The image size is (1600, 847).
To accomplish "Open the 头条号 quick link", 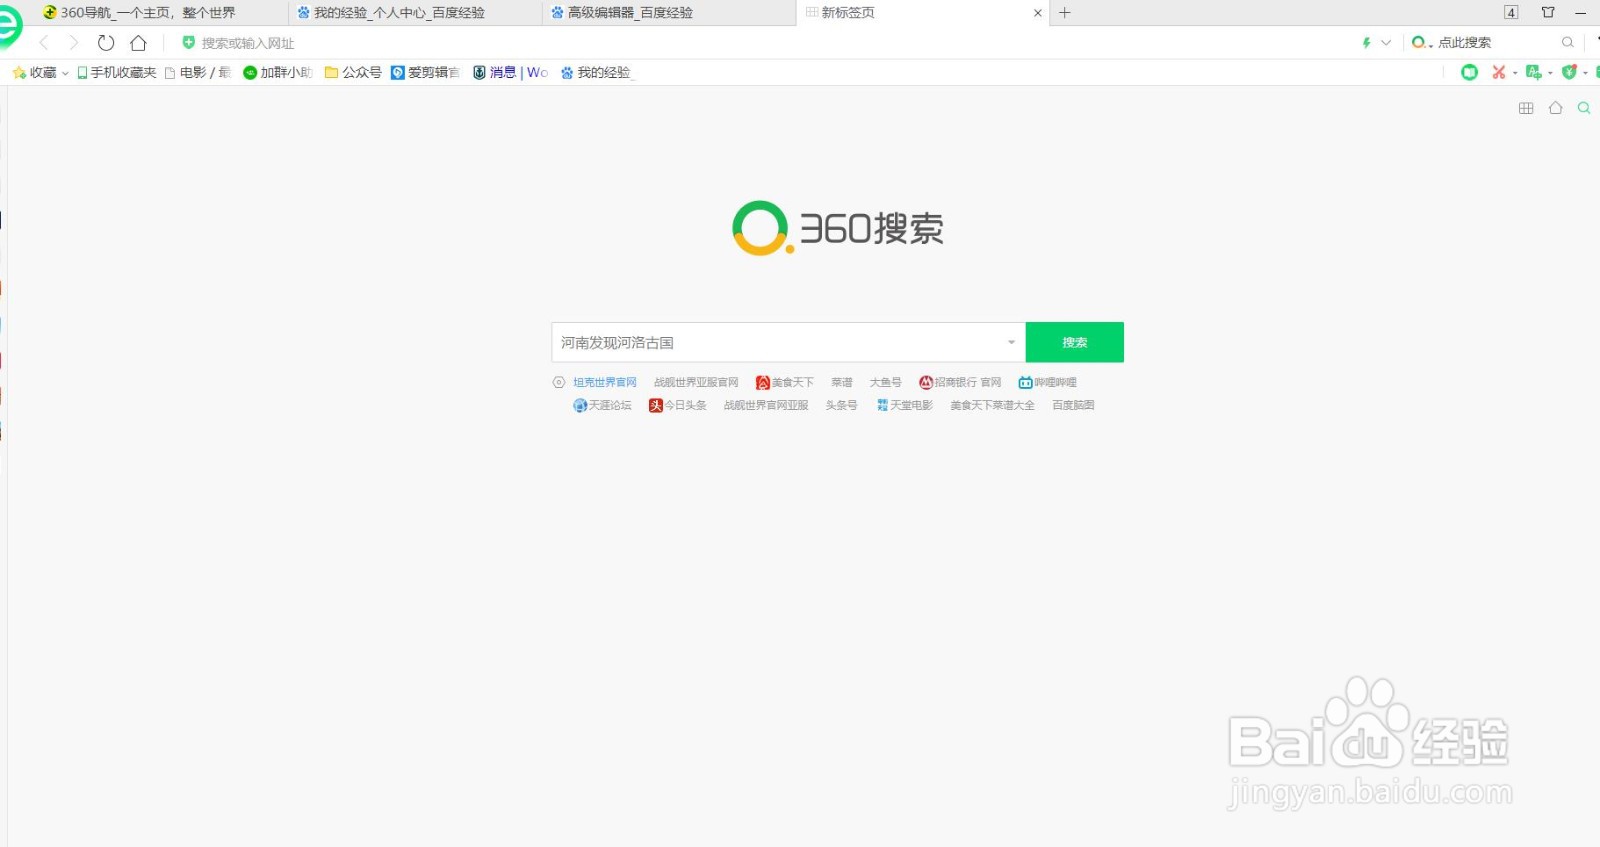I will pos(841,405).
